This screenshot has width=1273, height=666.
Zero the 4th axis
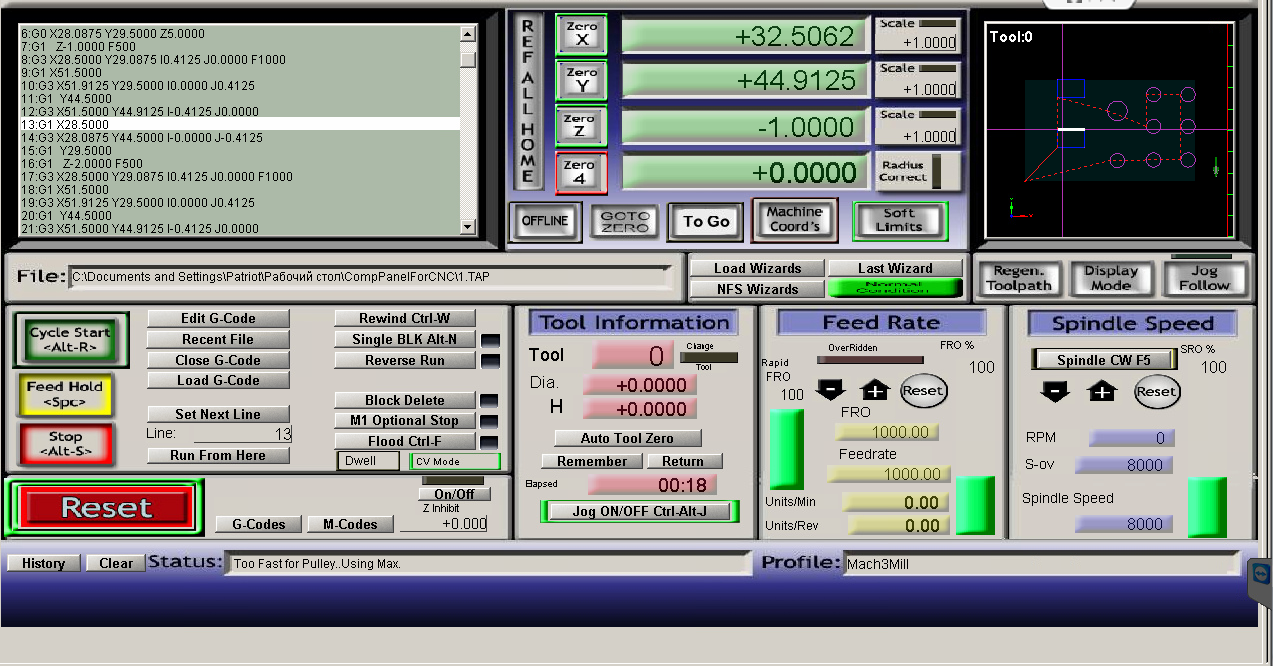581,172
